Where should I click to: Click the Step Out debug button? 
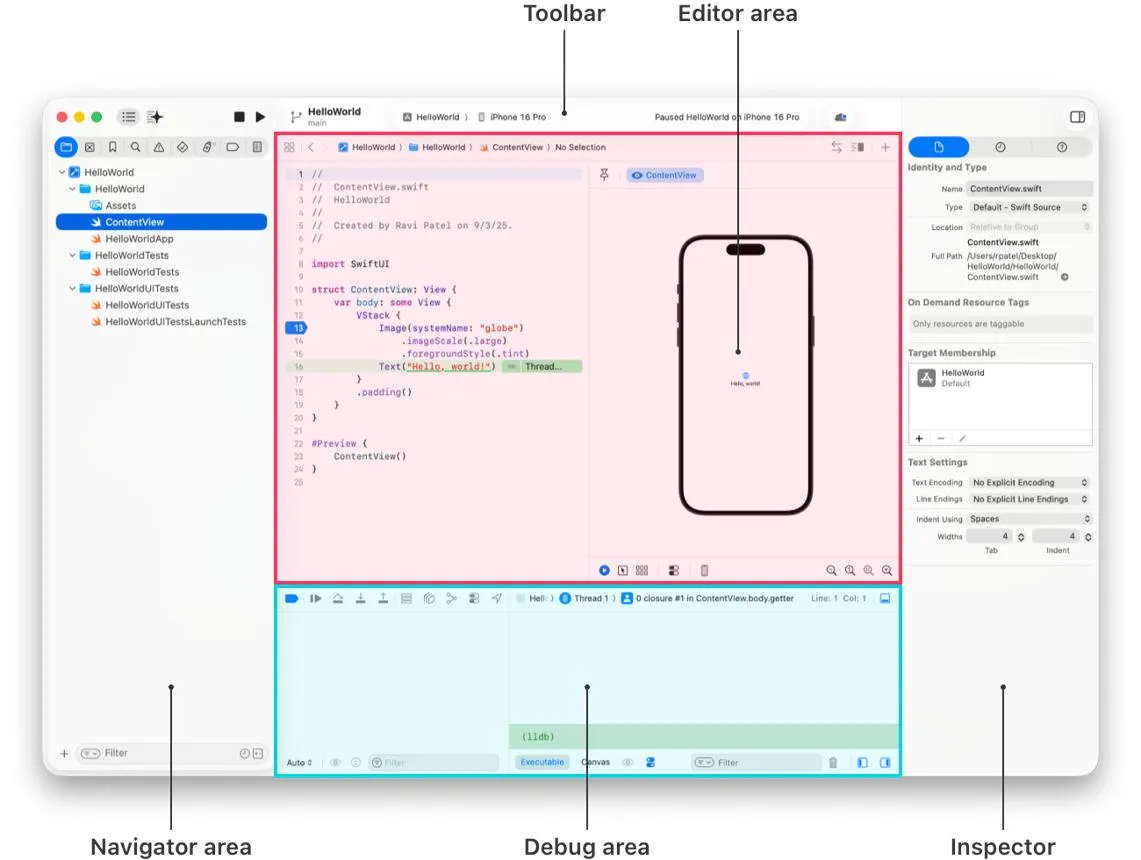(383, 598)
